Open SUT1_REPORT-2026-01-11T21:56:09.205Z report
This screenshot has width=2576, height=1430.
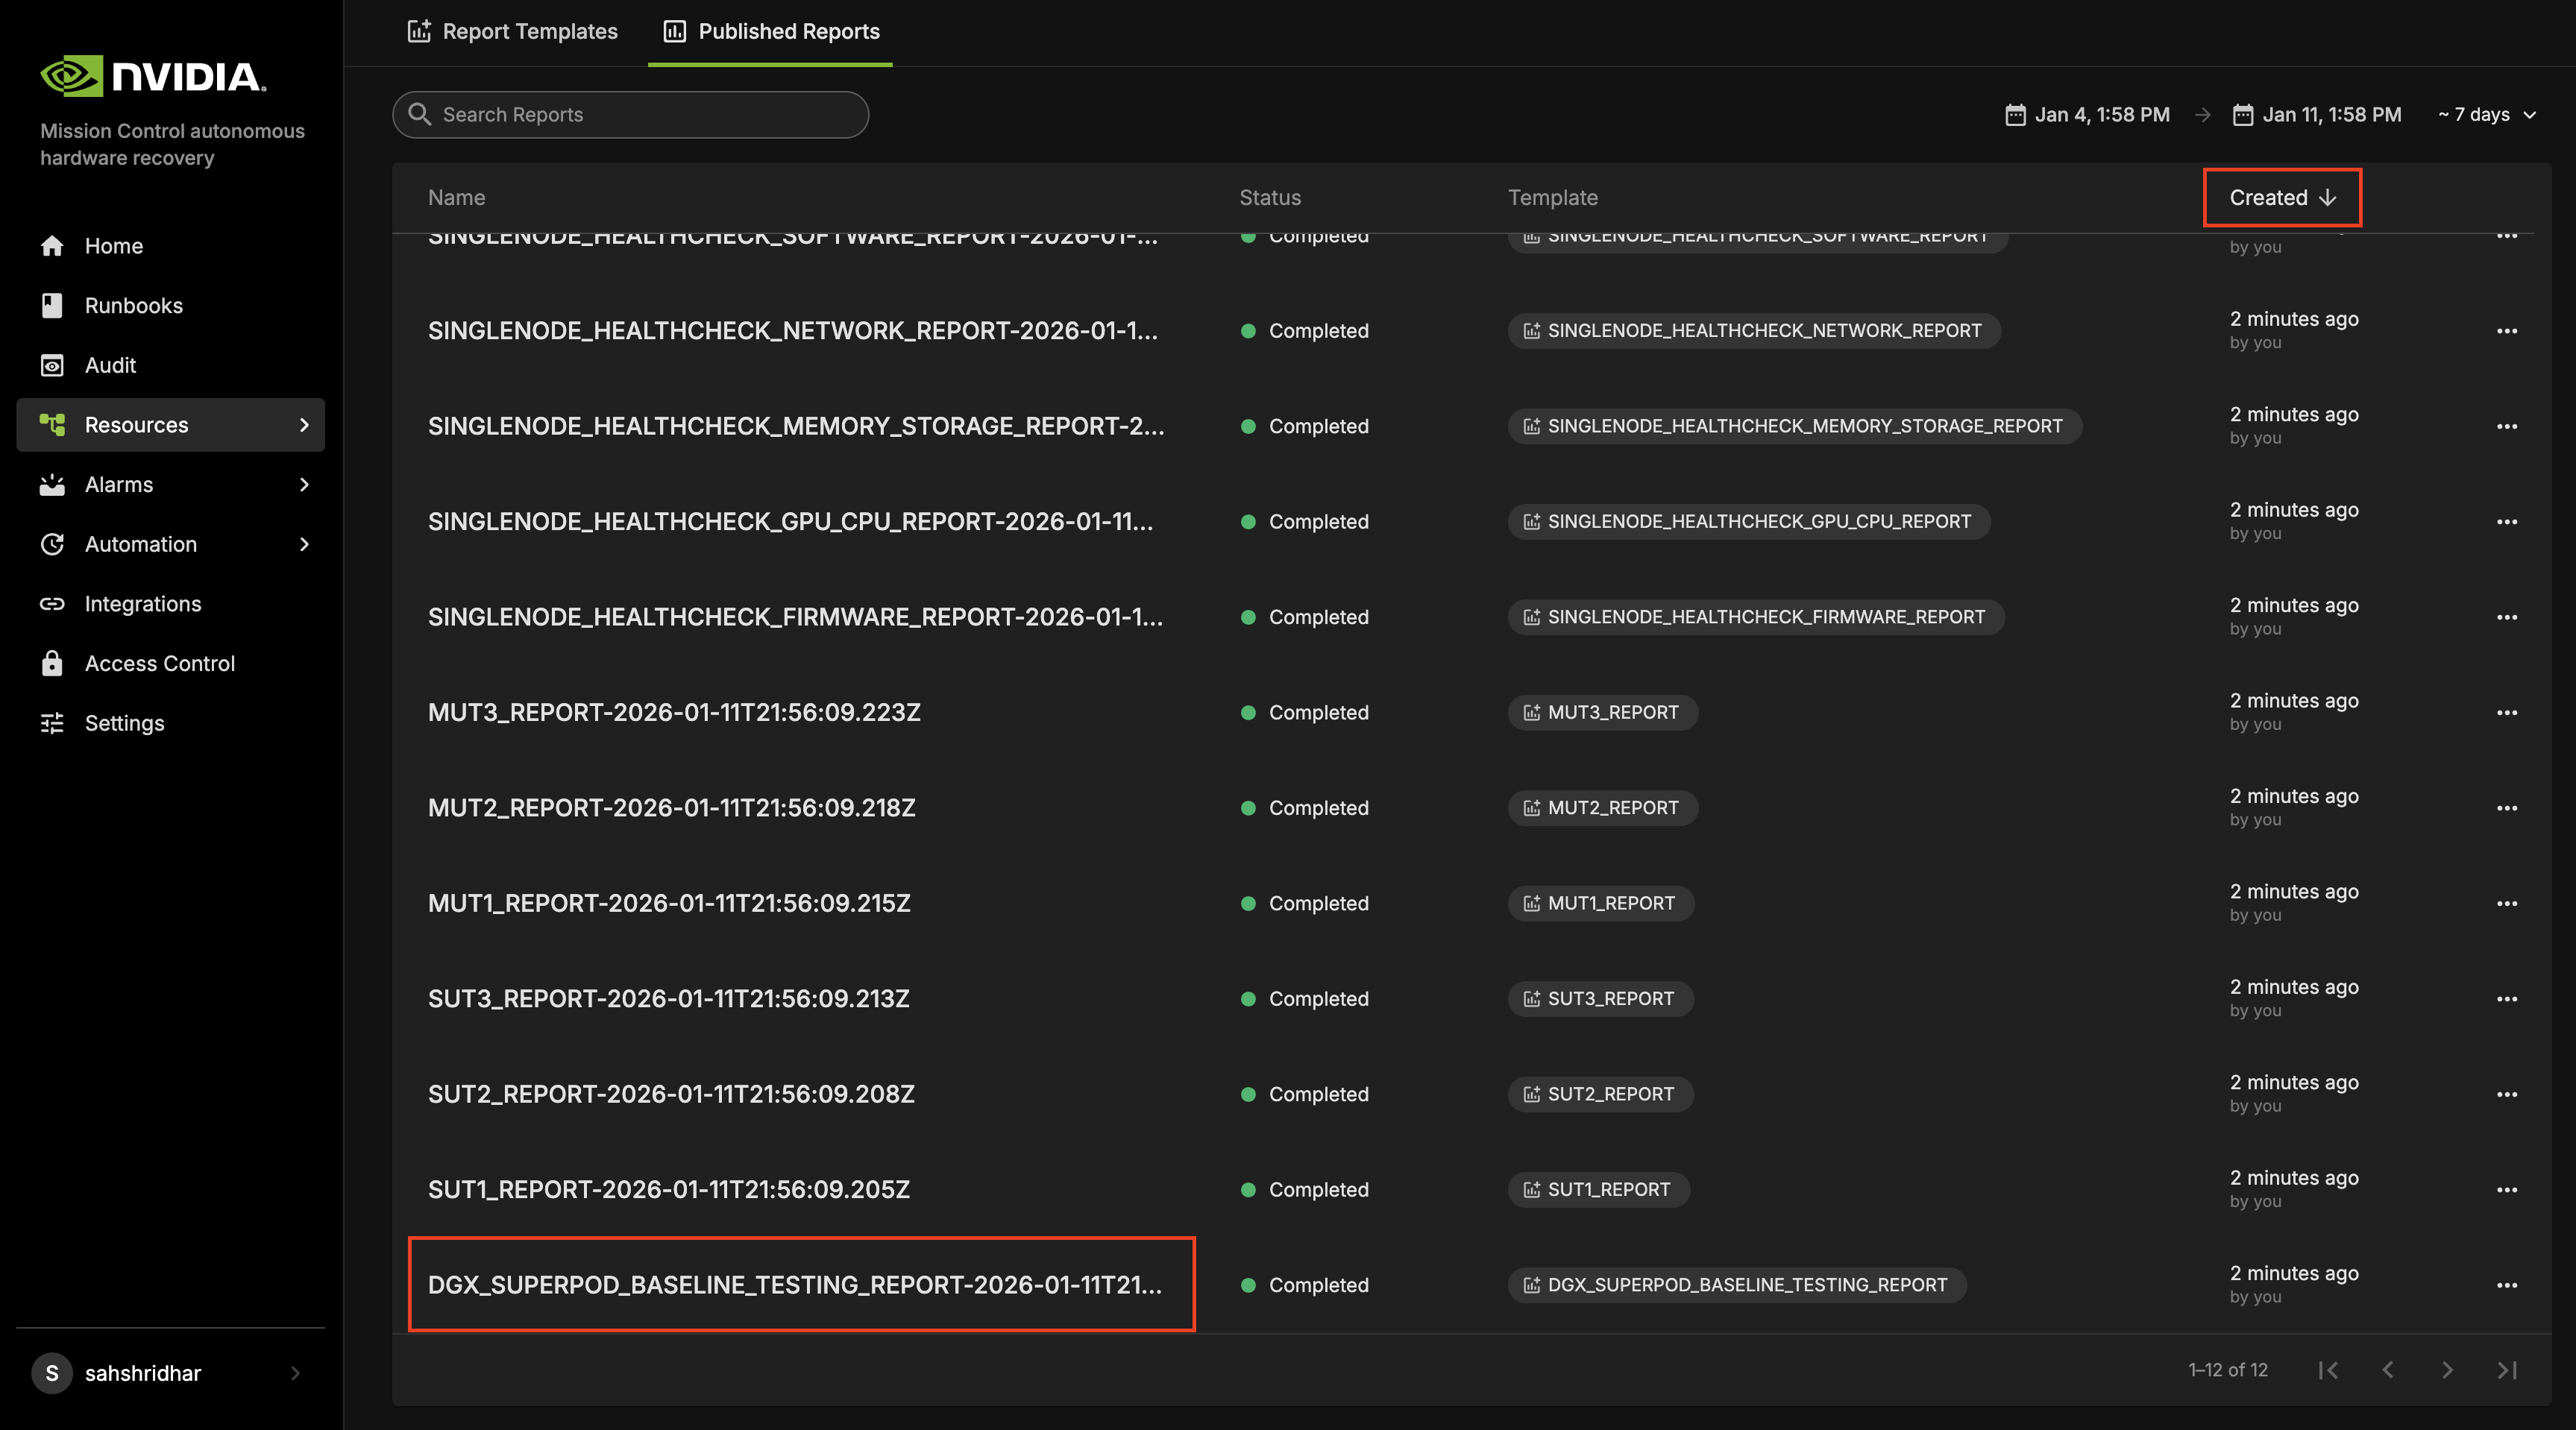click(x=669, y=1190)
